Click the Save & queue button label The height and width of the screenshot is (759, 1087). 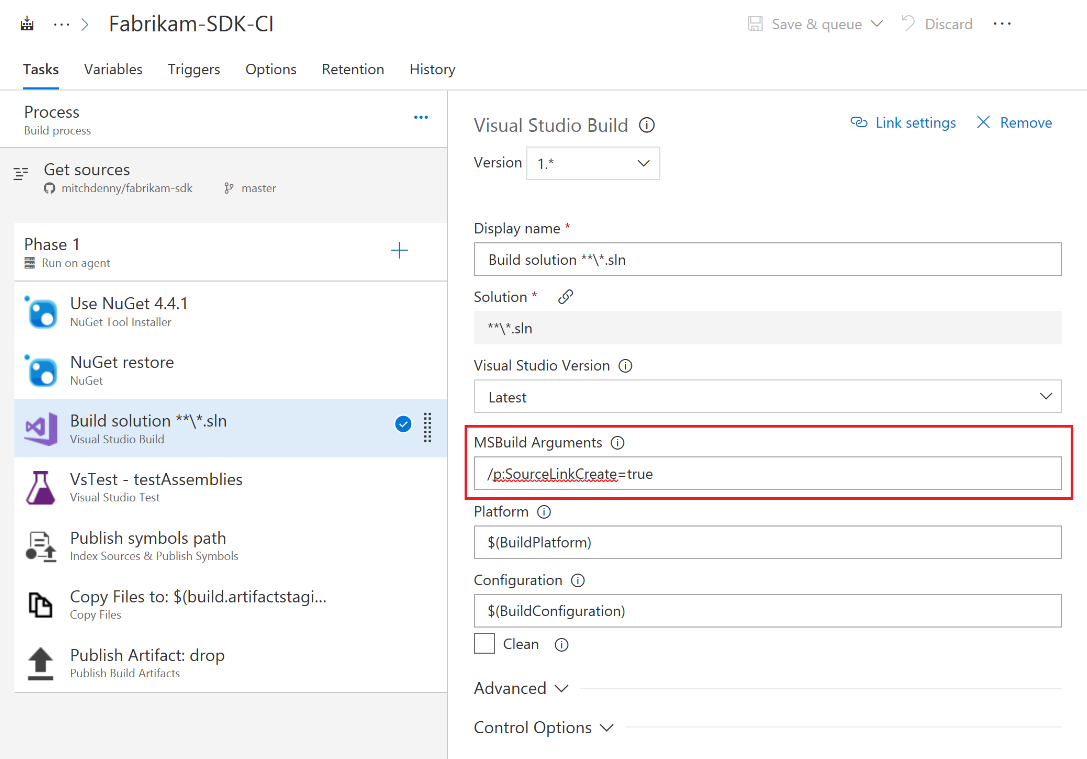tap(817, 24)
